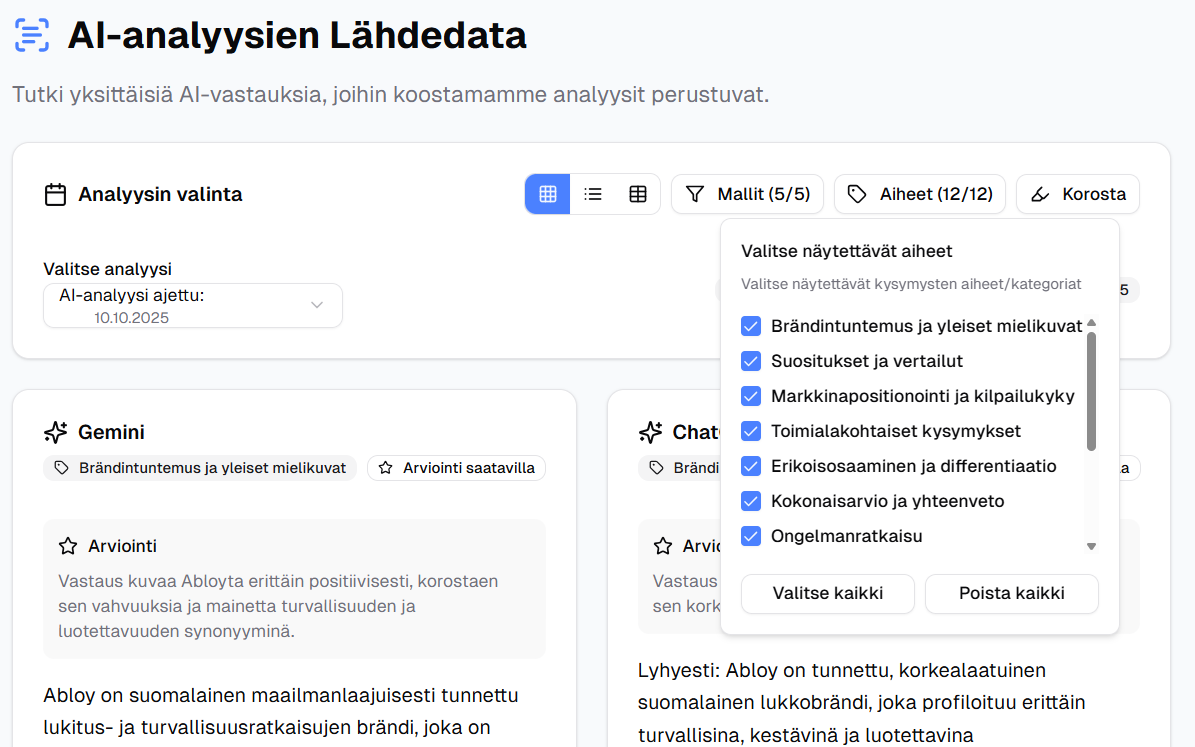Open Mallit (5/5) filter dropdown
This screenshot has height=747, width=1195.
click(747, 194)
